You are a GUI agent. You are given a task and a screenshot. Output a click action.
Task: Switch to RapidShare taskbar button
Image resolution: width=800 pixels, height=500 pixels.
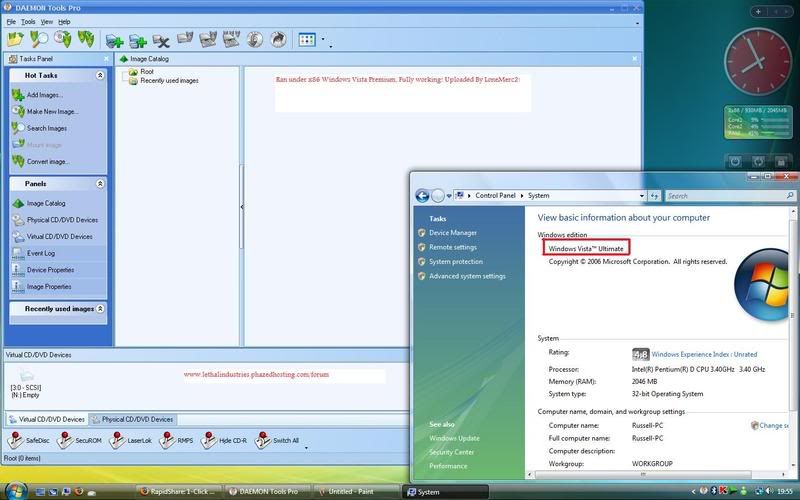pos(179,492)
